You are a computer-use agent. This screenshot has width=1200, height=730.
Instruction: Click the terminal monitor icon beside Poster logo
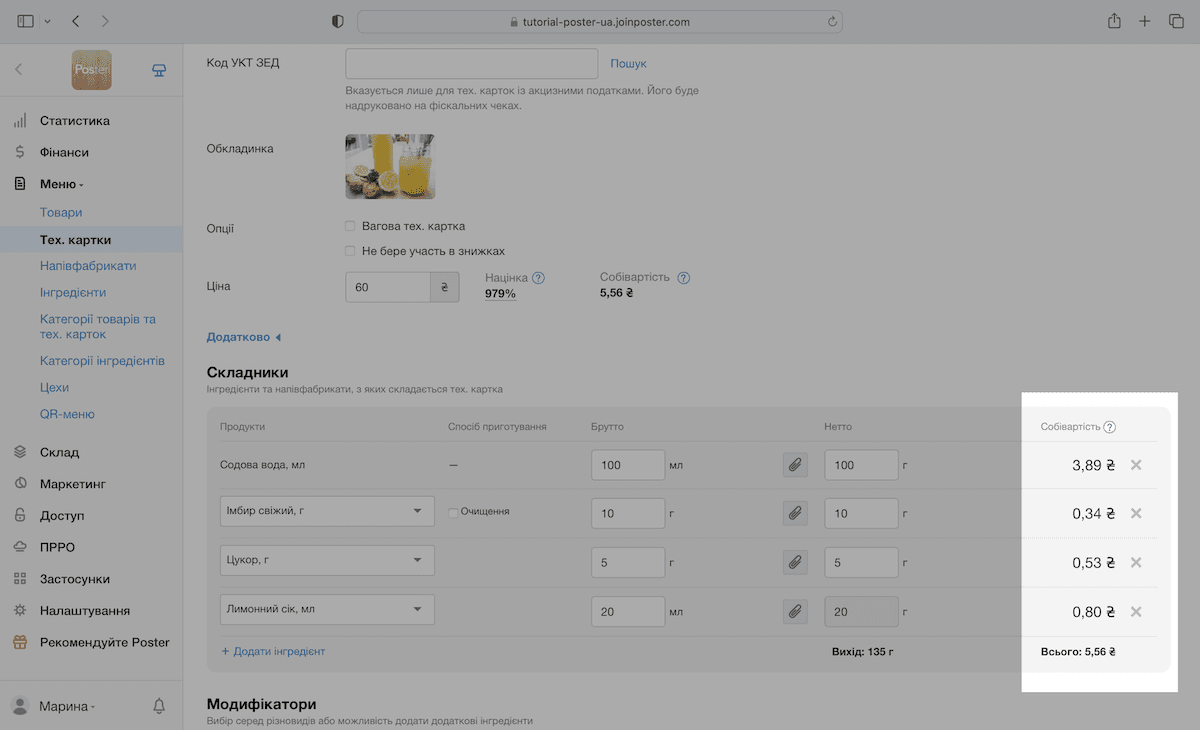[x=158, y=70]
